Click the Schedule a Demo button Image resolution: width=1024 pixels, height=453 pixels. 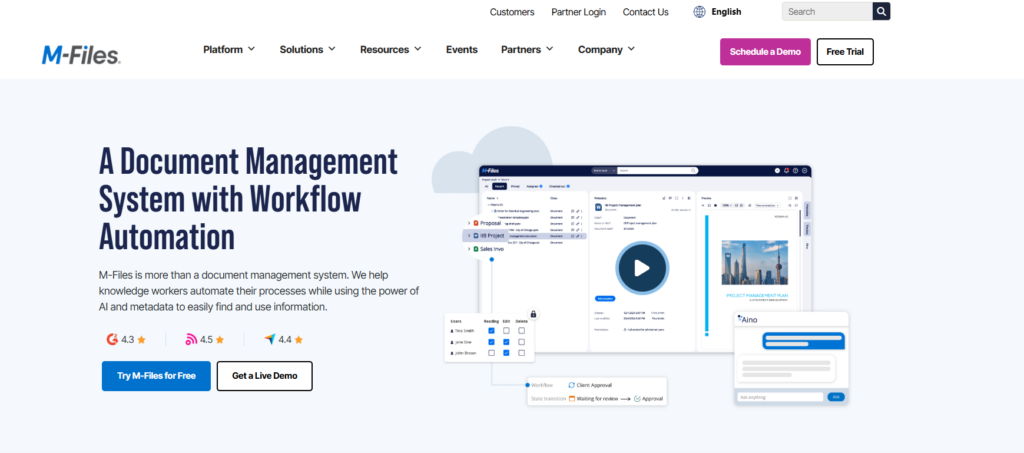[765, 51]
